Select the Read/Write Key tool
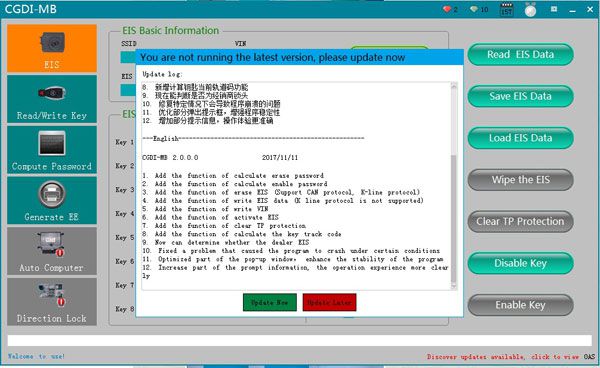This screenshot has width=600, height=368. click(52, 99)
